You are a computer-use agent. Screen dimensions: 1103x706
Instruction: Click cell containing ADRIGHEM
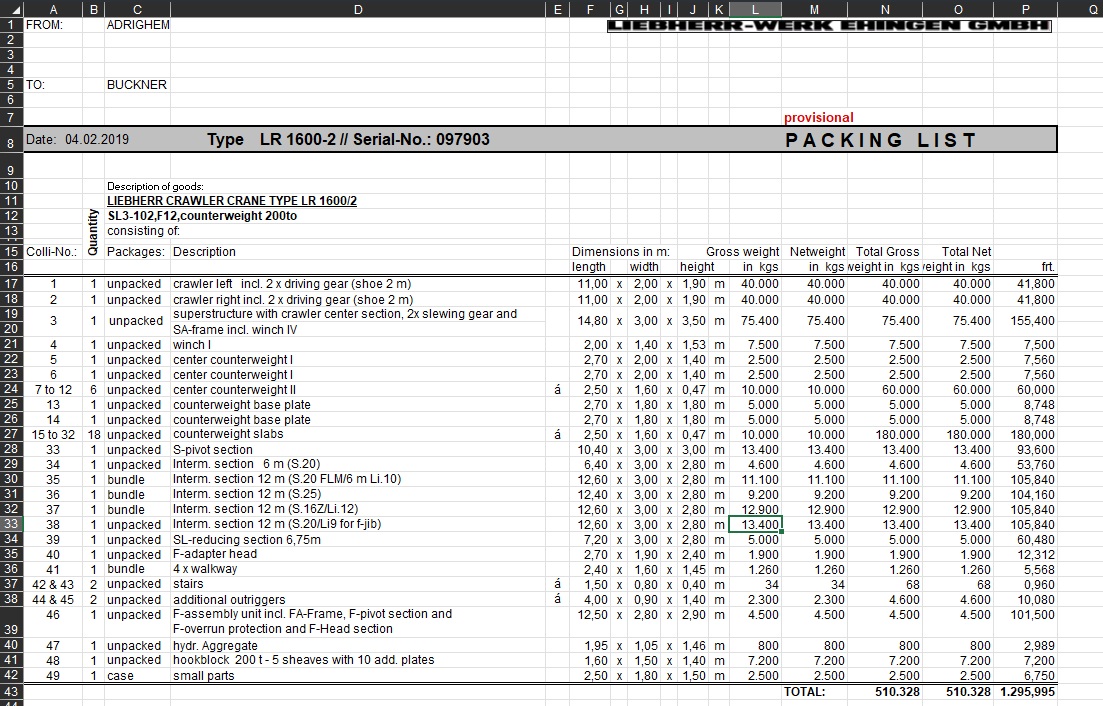click(x=138, y=25)
